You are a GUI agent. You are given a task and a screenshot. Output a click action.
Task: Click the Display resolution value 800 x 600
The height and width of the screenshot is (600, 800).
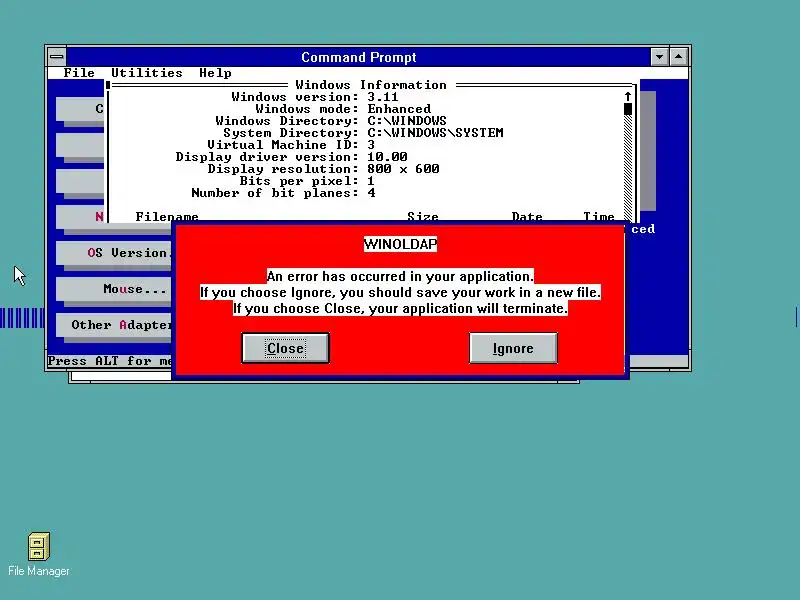point(403,169)
